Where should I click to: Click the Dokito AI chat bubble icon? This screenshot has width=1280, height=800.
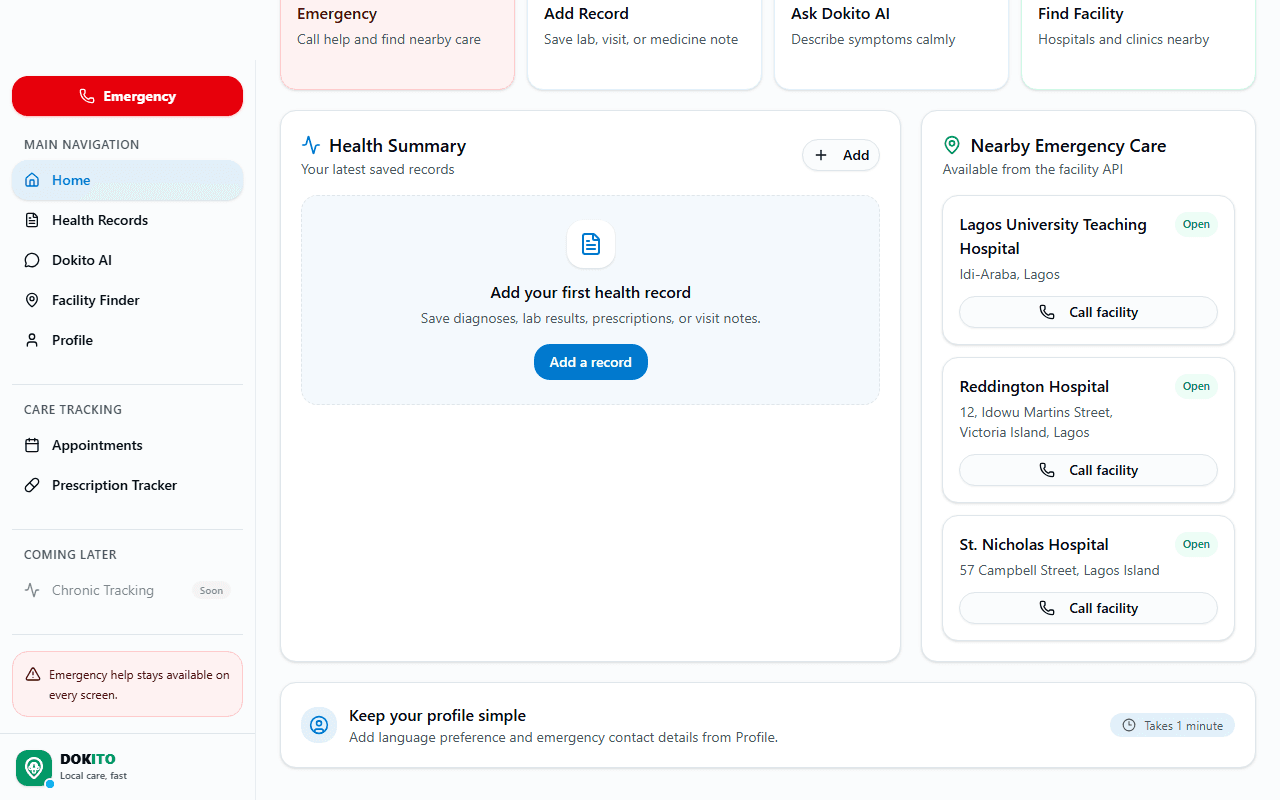point(32,260)
